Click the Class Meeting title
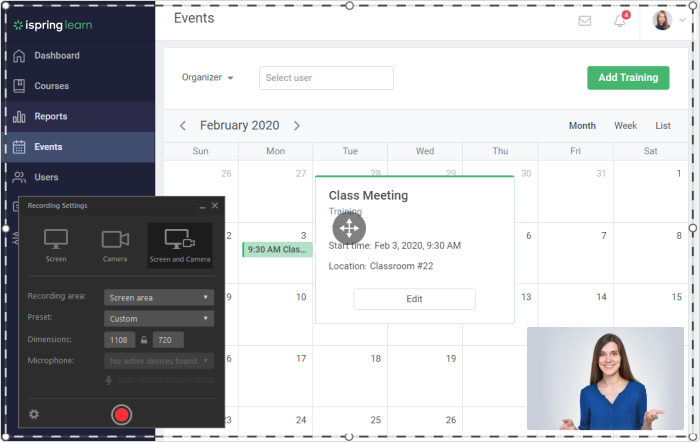The width and height of the screenshot is (700, 442). pyautogui.click(x=368, y=196)
